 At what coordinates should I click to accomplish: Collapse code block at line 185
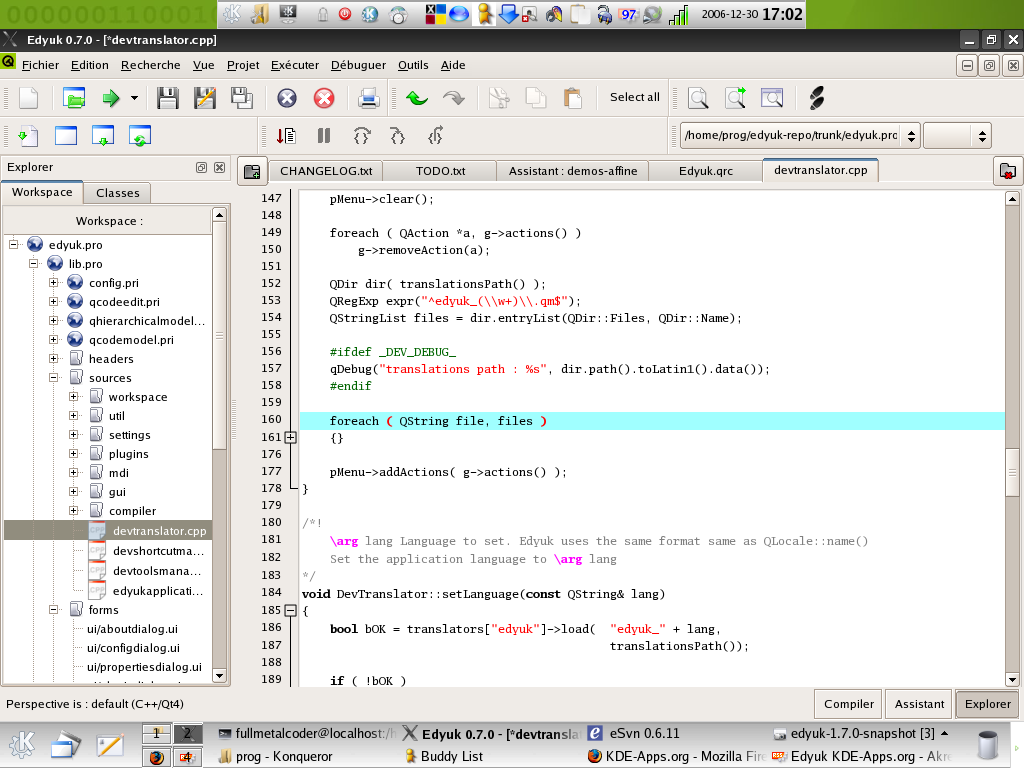click(x=291, y=611)
